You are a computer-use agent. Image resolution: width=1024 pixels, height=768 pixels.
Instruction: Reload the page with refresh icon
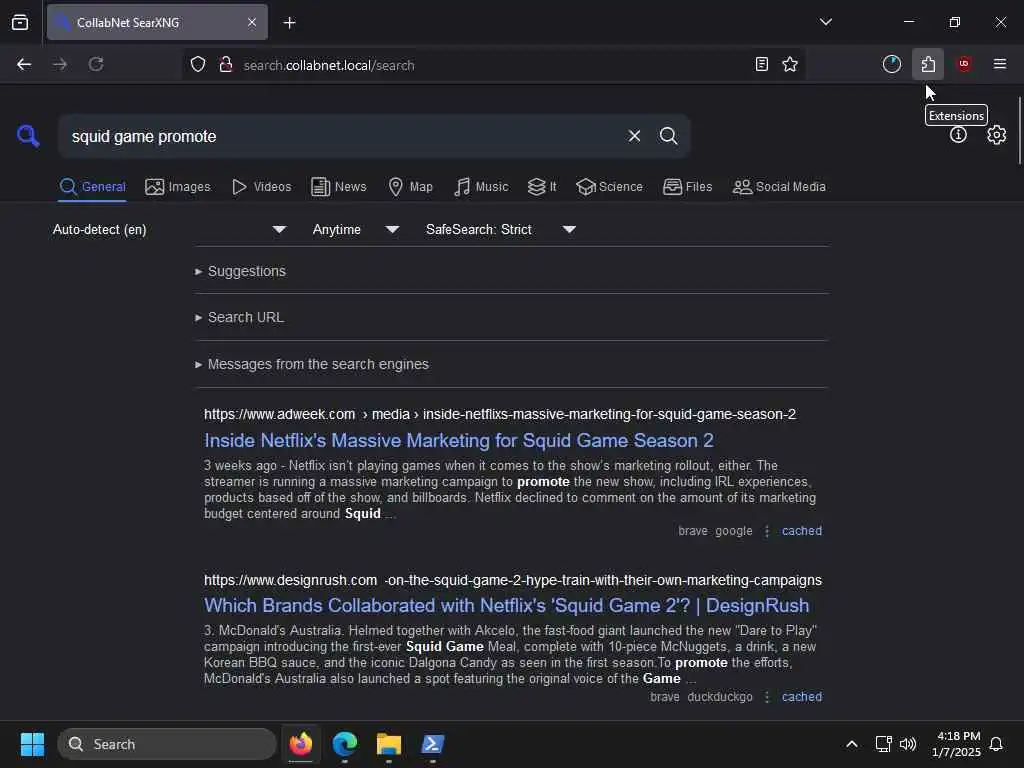click(96, 65)
